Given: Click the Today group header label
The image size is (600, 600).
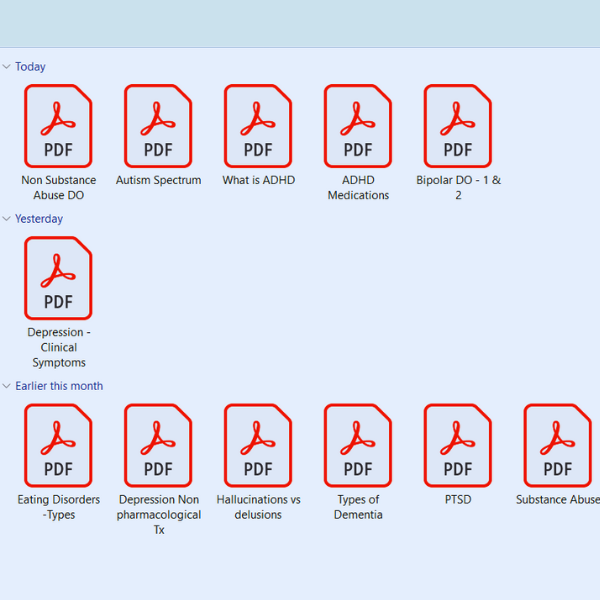Looking at the screenshot, I should point(30,67).
